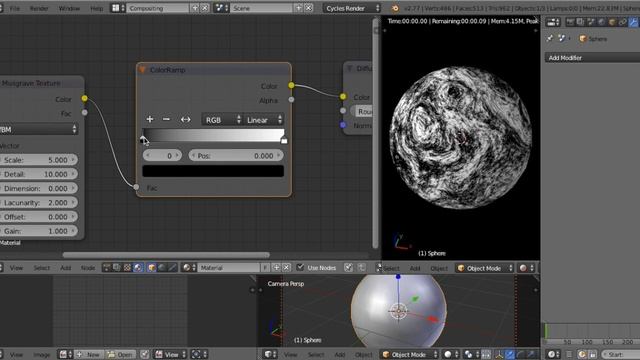640x360 pixels.
Task: Add a color stop to the ColorRamp
Action: point(150,119)
